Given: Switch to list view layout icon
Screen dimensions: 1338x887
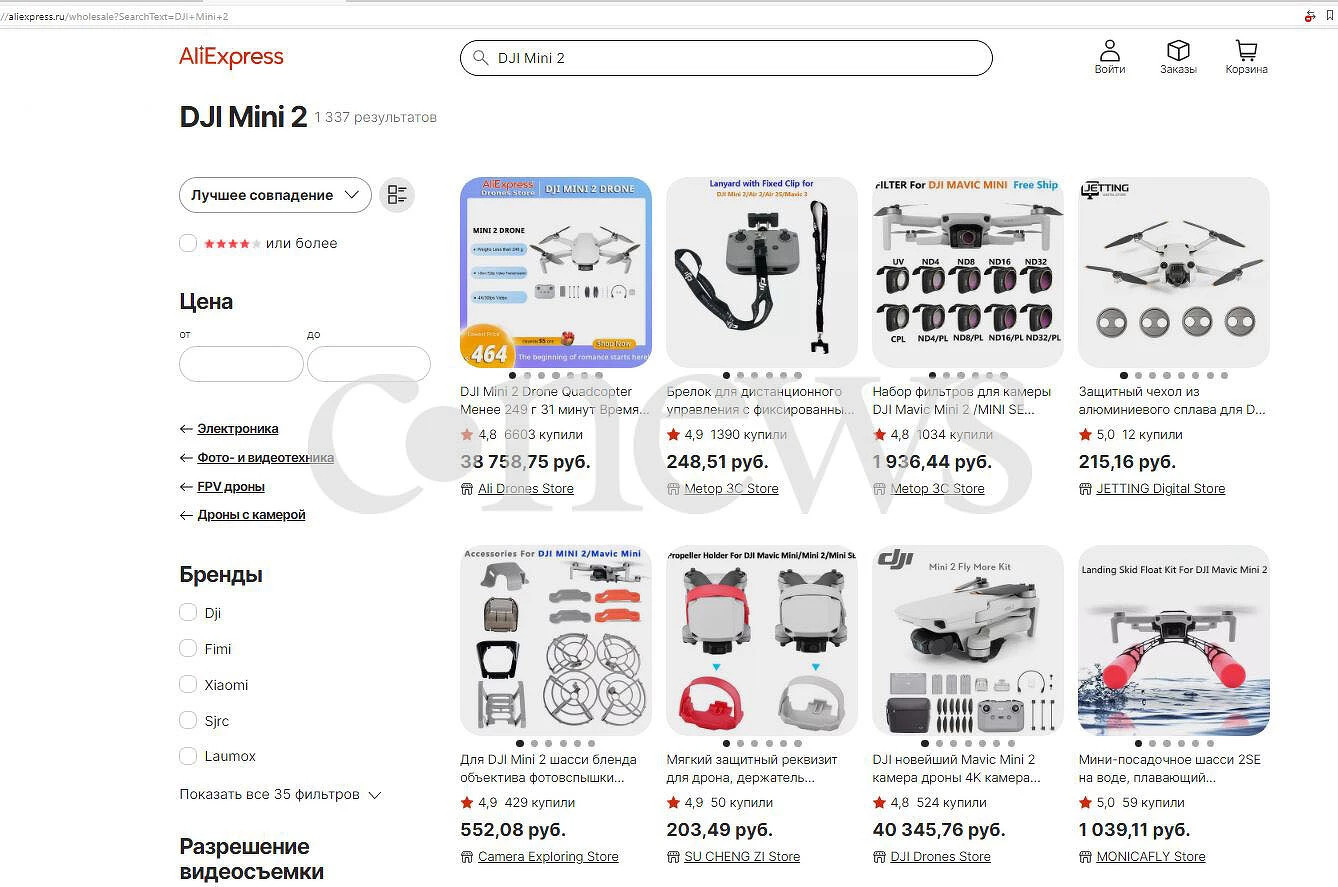Looking at the screenshot, I should (397, 195).
